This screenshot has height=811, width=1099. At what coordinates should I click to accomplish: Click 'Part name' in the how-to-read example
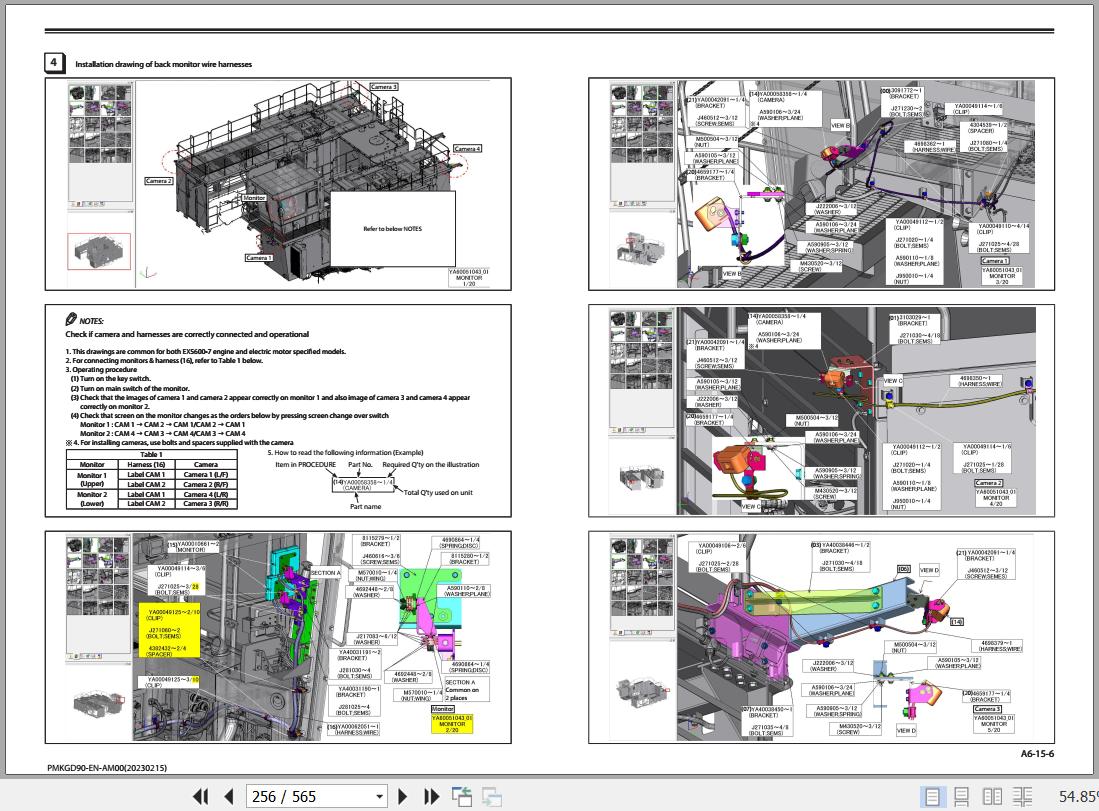click(366, 506)
